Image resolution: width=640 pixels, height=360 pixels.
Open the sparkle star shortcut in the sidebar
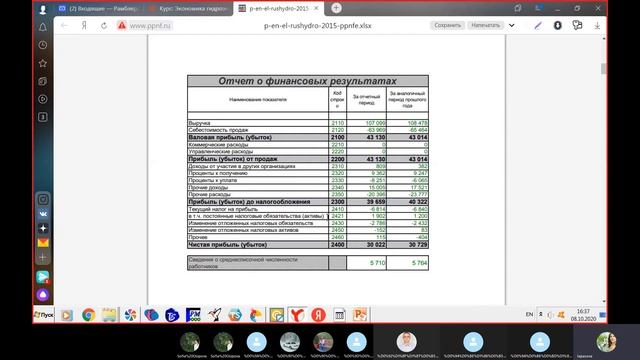pos(43,229)
